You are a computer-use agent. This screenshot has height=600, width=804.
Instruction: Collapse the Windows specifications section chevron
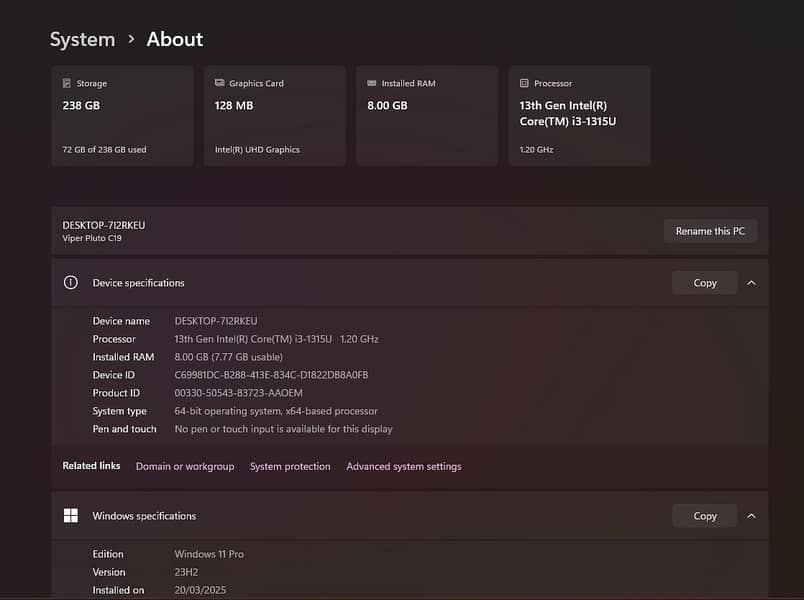[751, 516]
